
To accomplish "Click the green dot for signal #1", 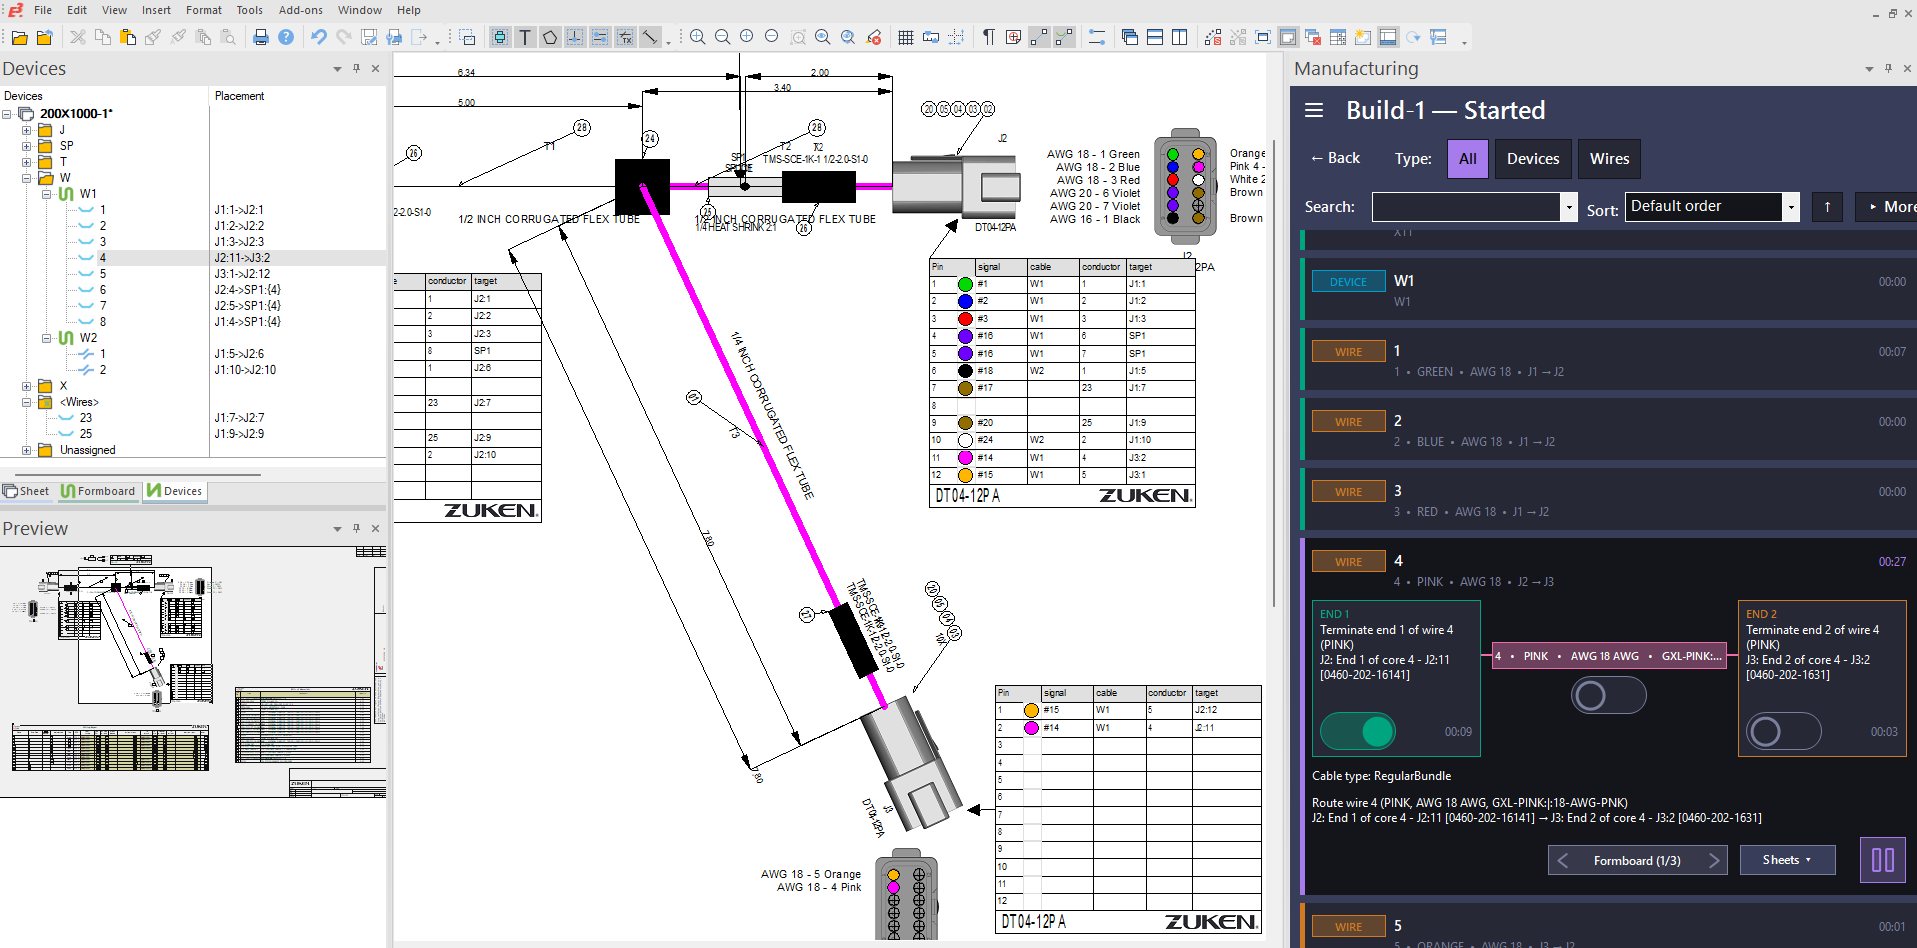I will click(965, 284).
